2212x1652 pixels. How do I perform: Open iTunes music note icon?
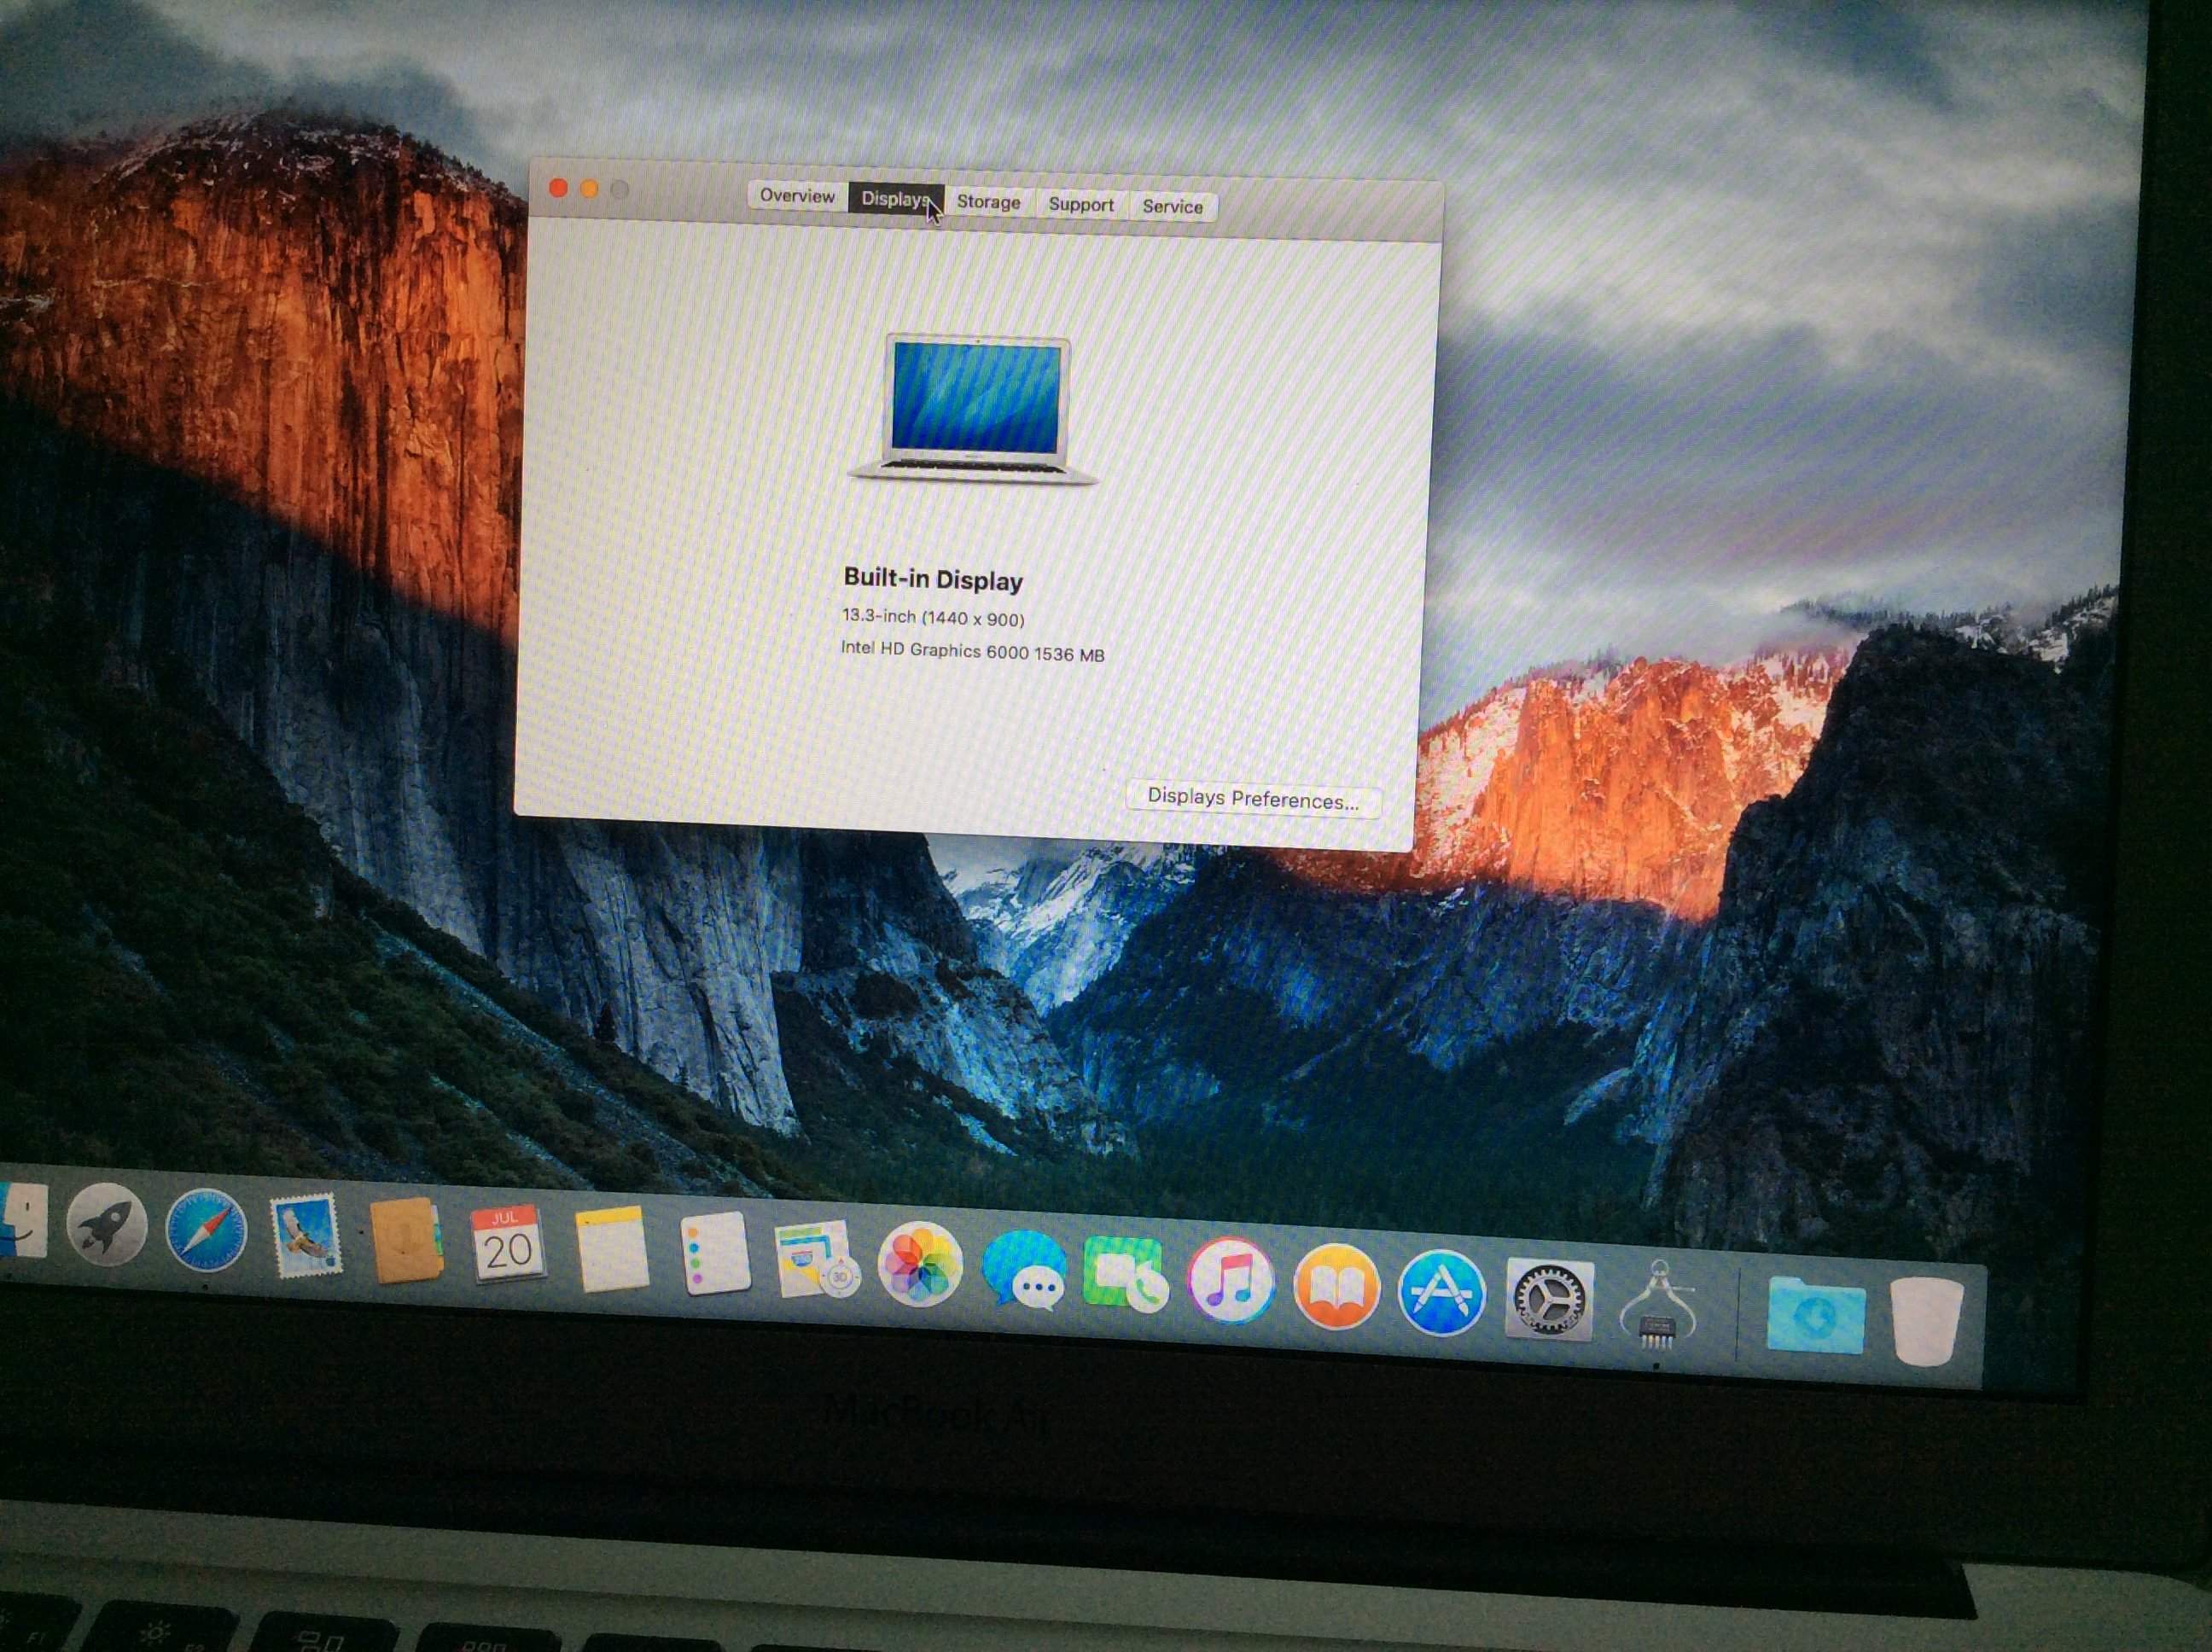(1230, 1280)
